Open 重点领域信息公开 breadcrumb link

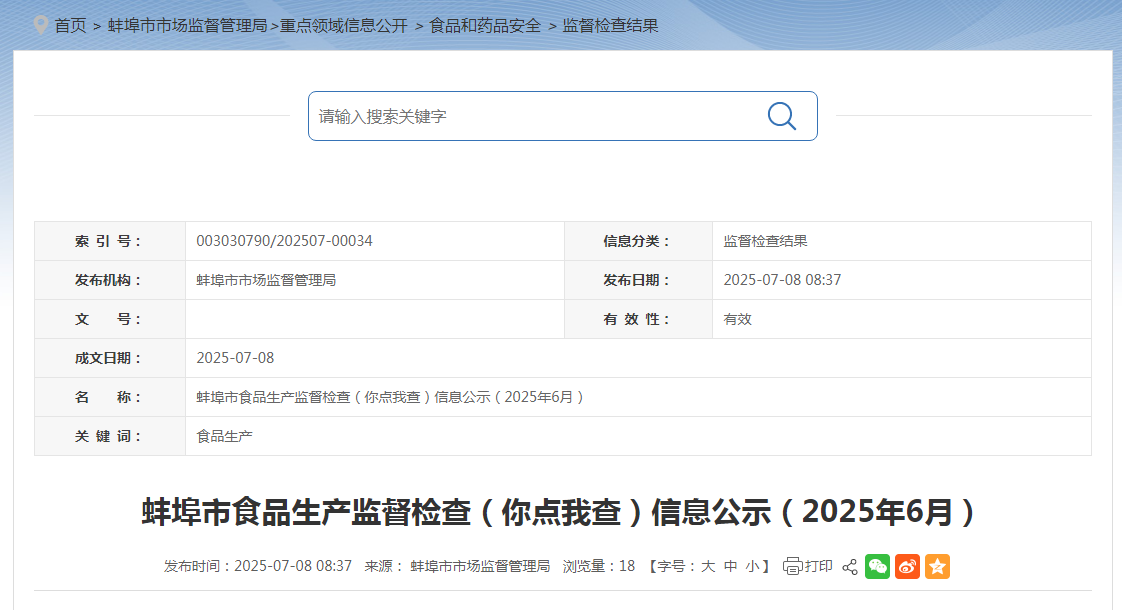pos(343,26)
